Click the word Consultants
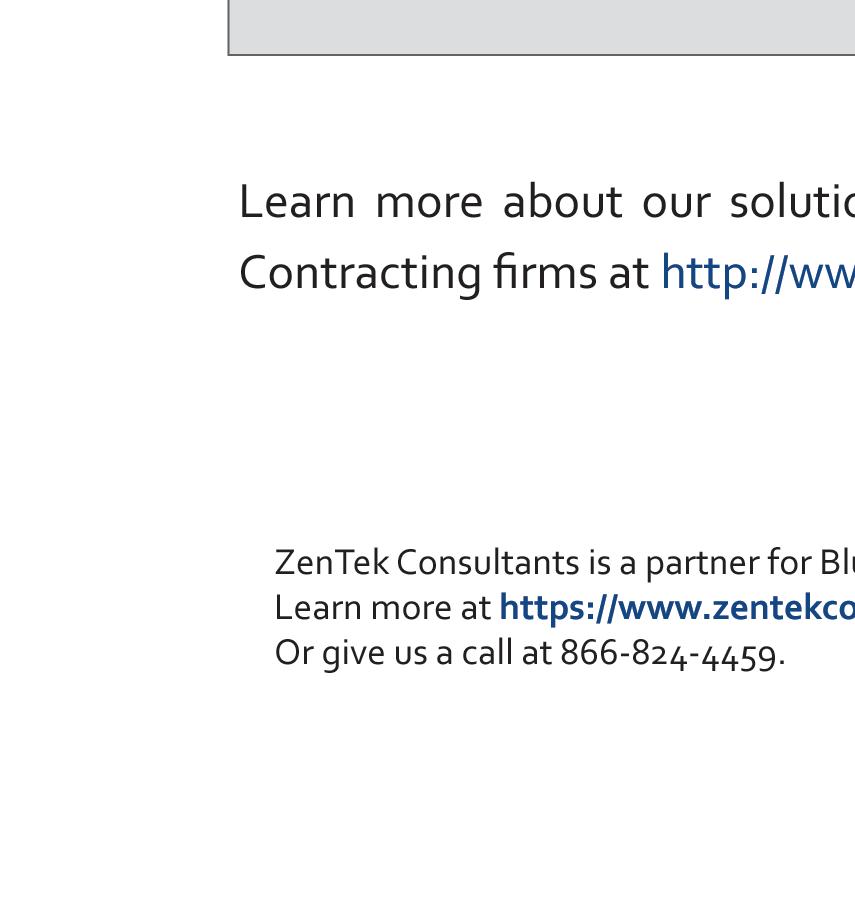 tap(487, 562)
